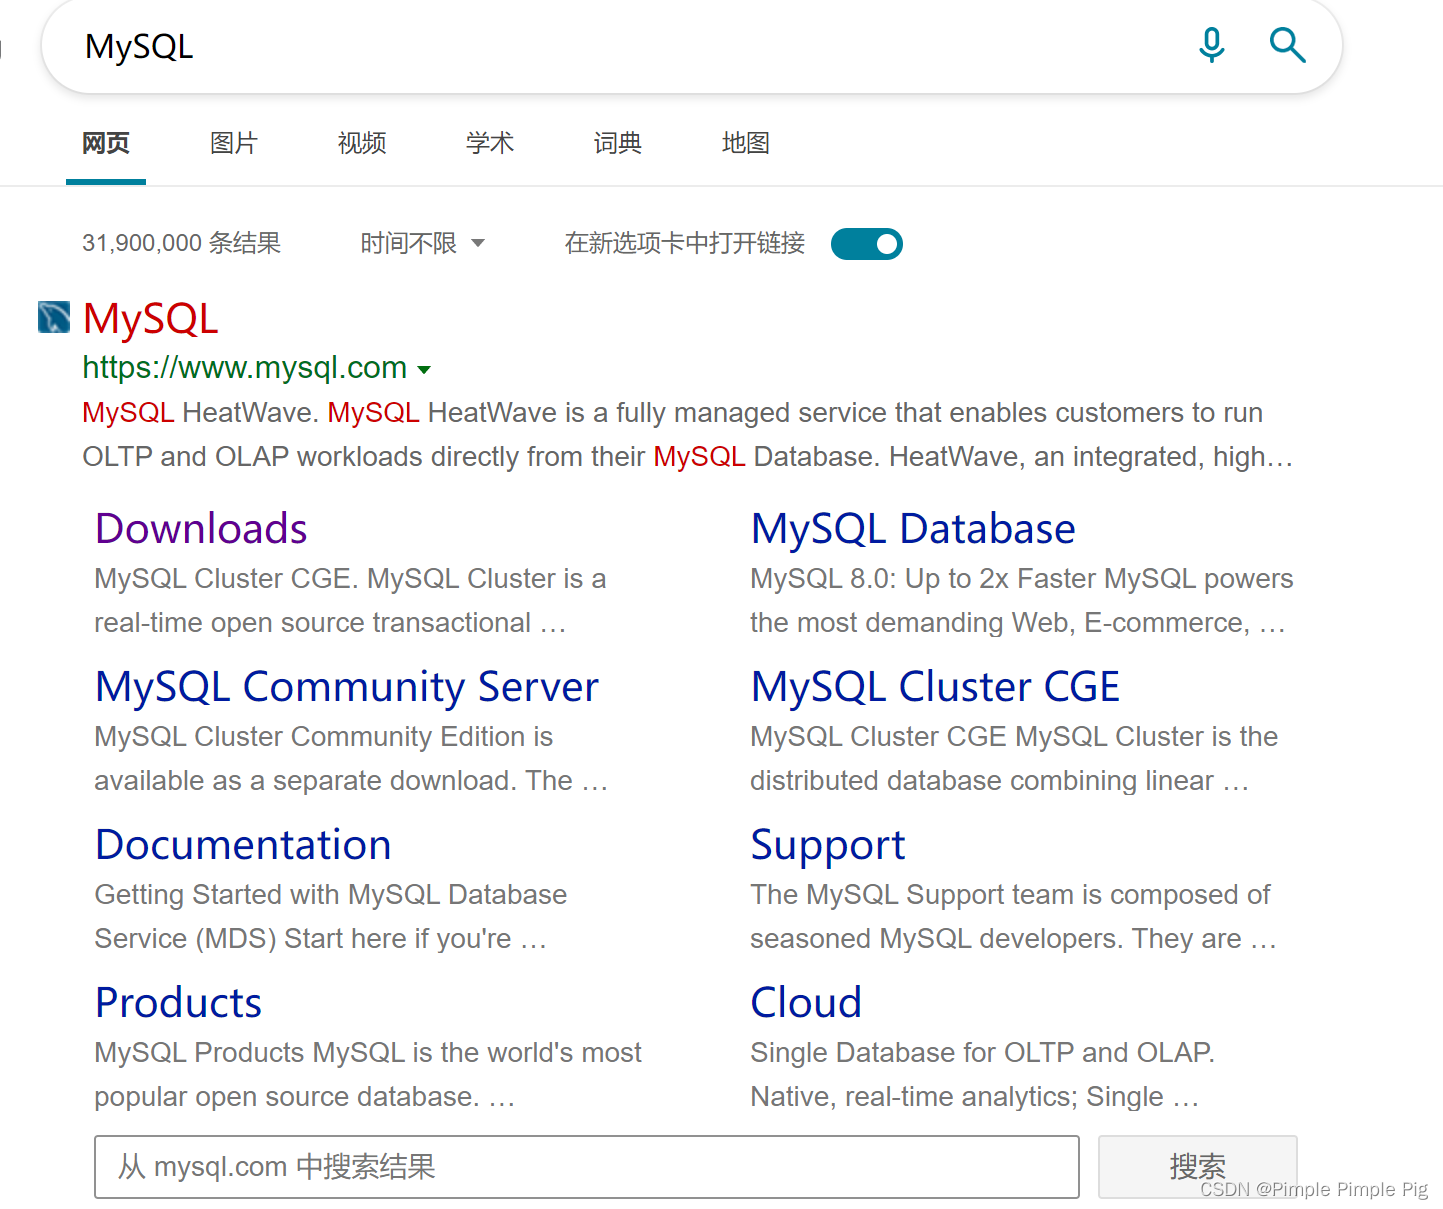Click the snippet 'MySQL Cluster CGE MySQL Cluster is the'
The image size is (1443, 1209).
(x=1014, y=737)
